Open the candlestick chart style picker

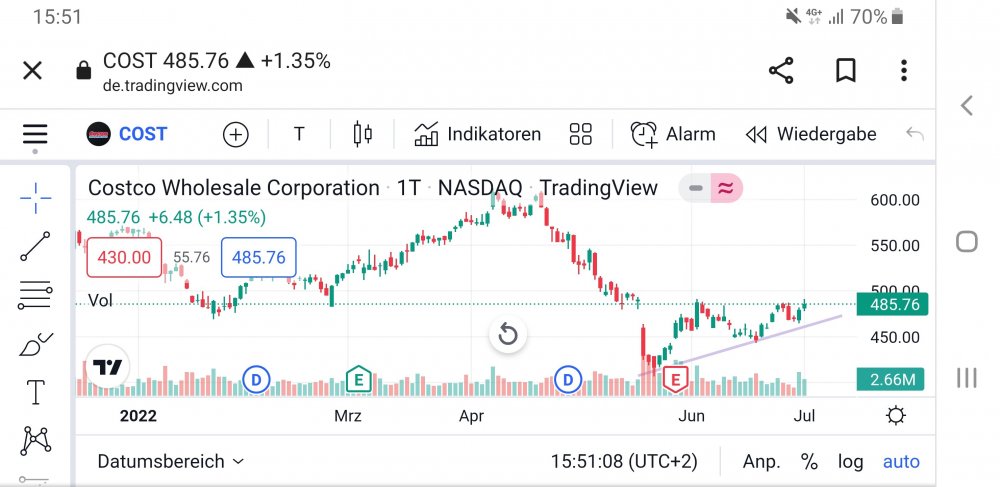(x=362, y=134)
